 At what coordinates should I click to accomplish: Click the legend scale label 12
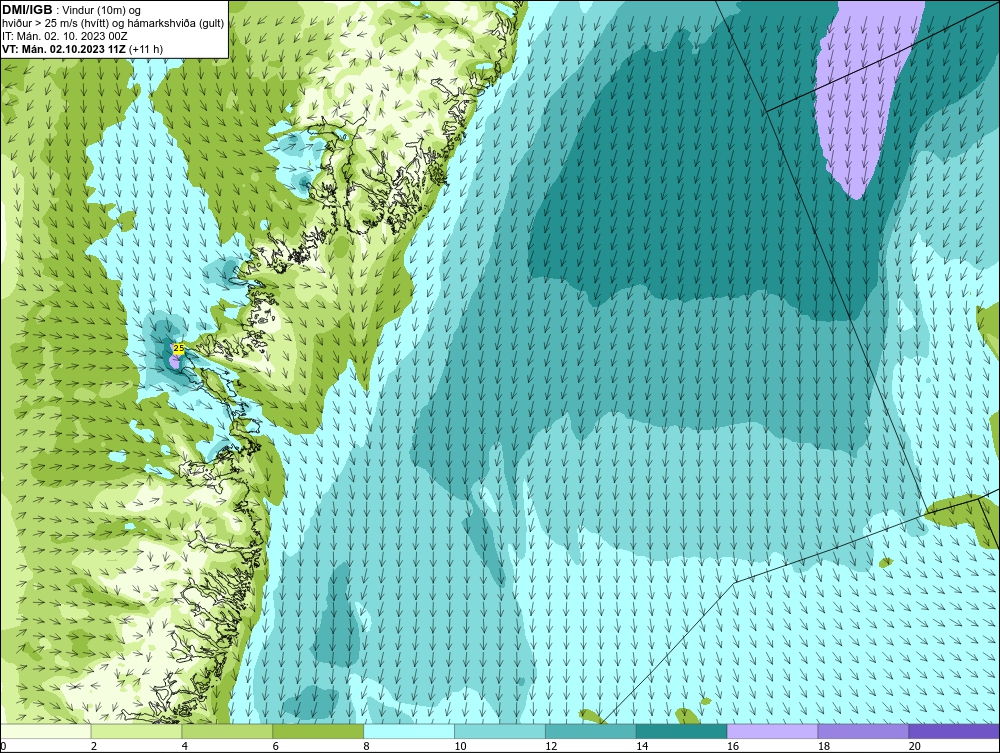(551, 746)
